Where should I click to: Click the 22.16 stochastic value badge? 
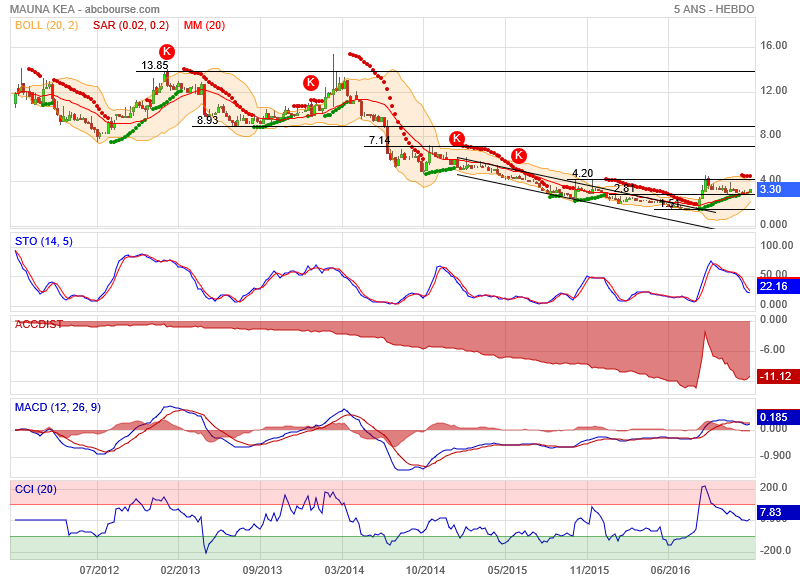click(778, 286)
